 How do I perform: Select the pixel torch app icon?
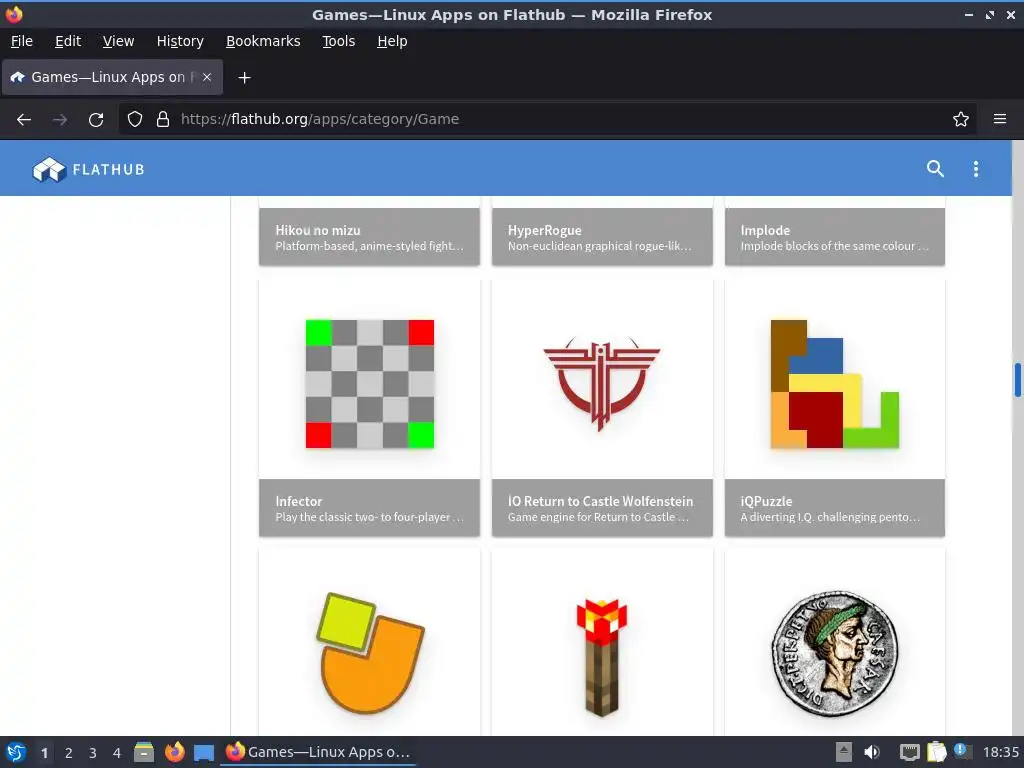point(601,656)
